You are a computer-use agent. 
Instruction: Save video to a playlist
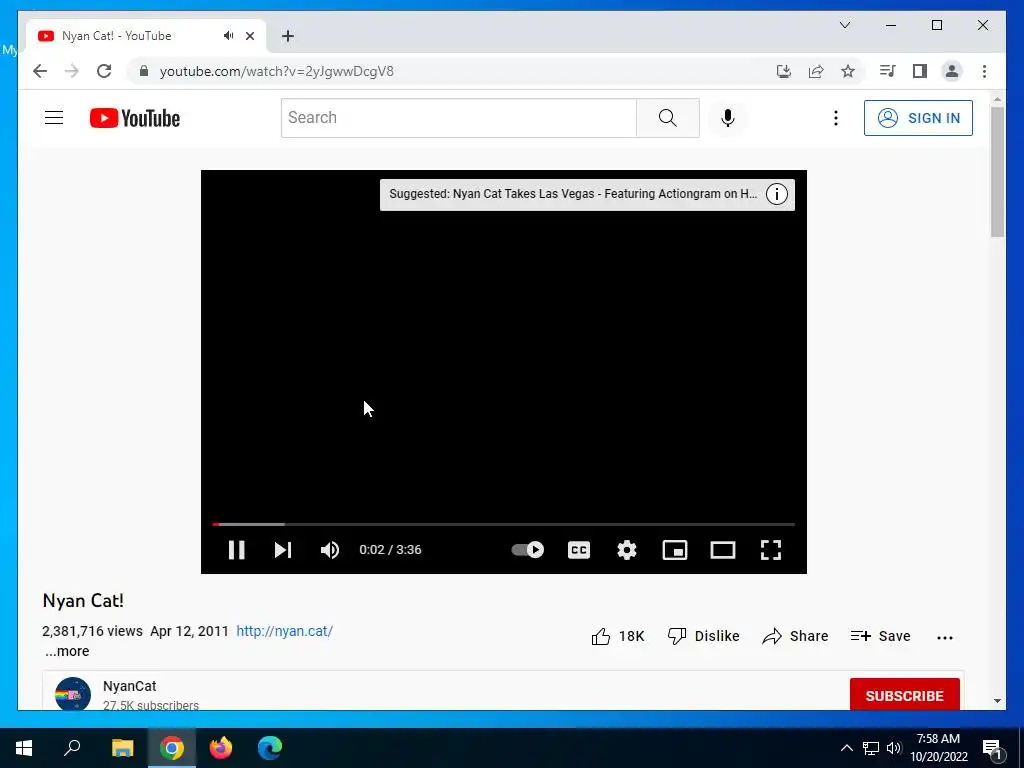tap(880, 636)
